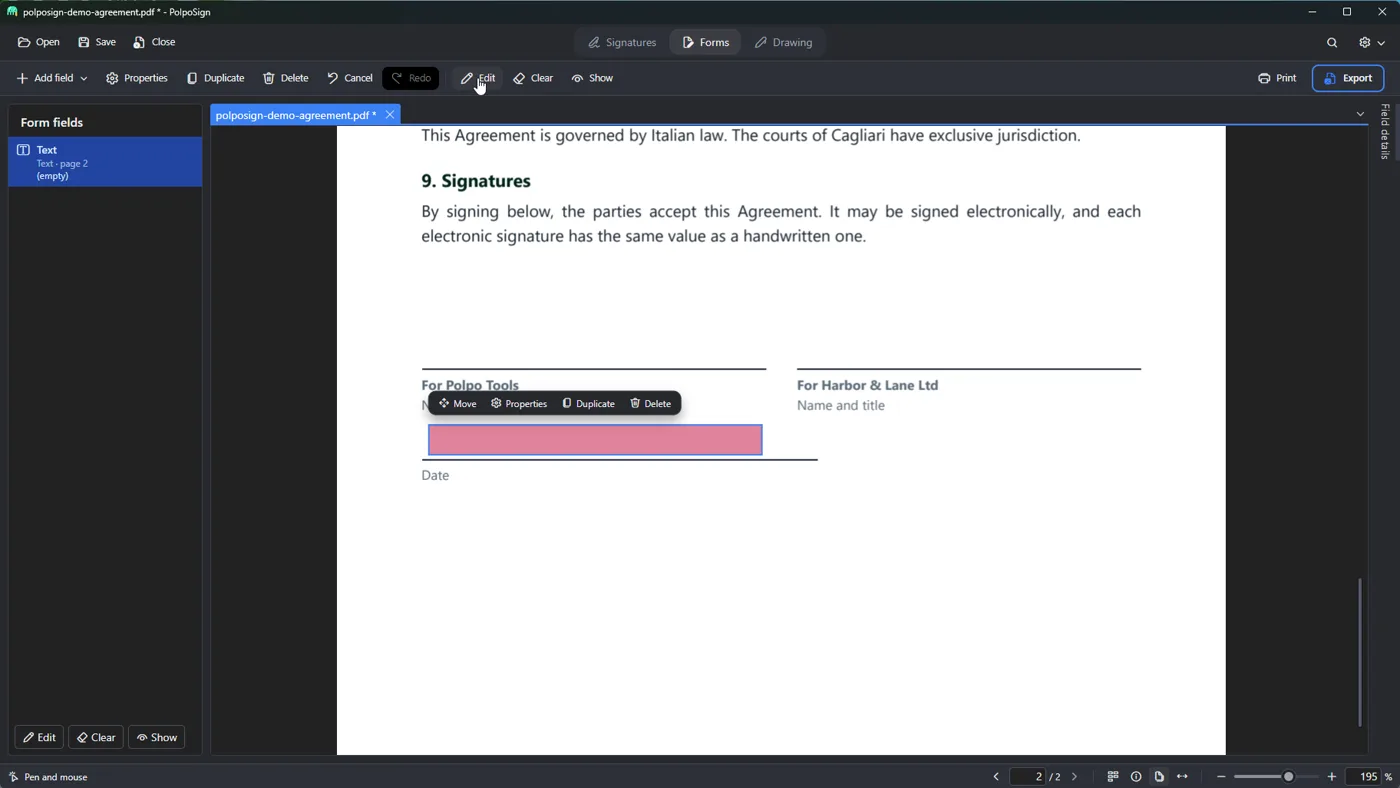Open Properties in the top toolbar
Image resolution: width=1400 pixels, height=788 pixels.
coord(137,78)
